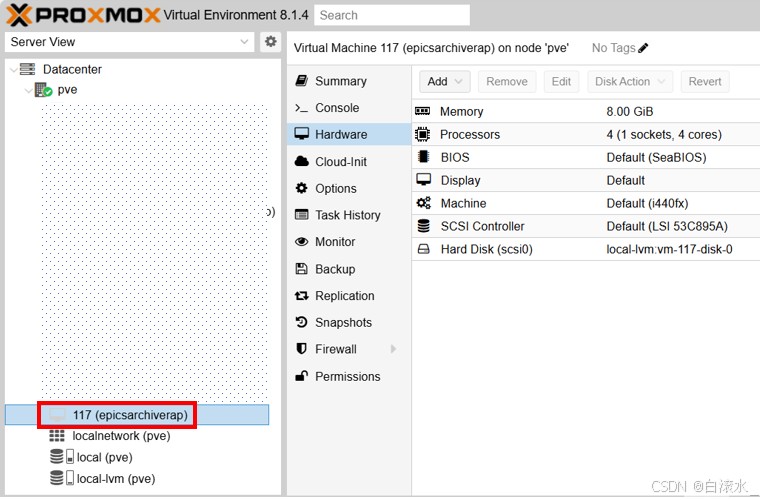Click the Permissions unlock icon
This screenshot has width=763, height=500.
pyautogui.click(x=302, y=376)
